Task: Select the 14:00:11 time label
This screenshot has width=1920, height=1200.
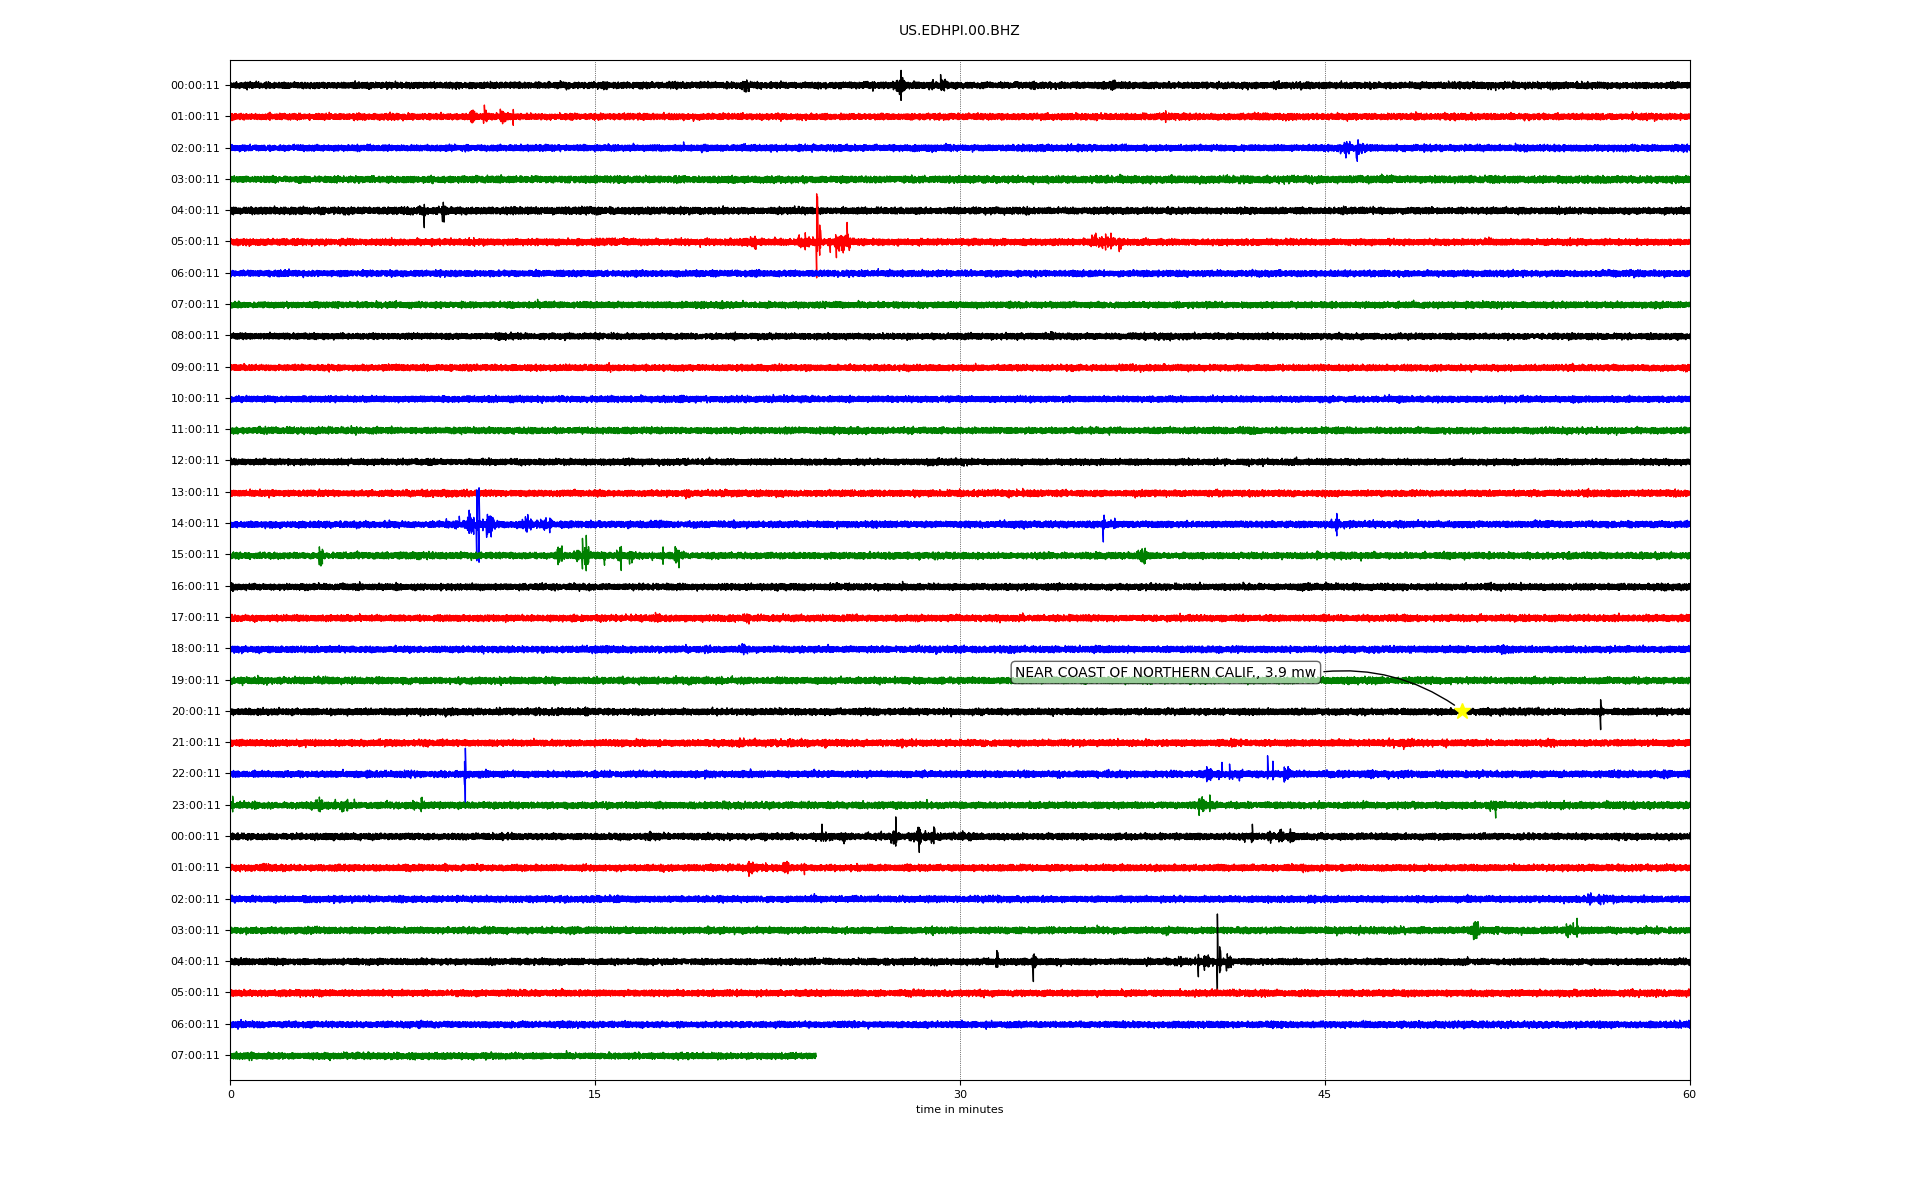Action: click(195, 523)
